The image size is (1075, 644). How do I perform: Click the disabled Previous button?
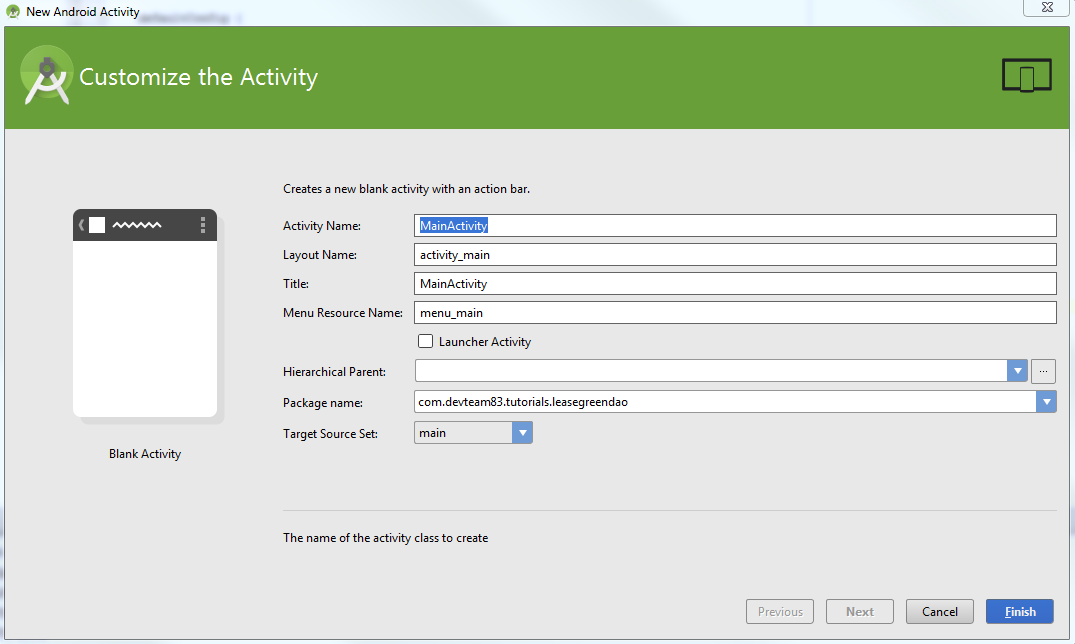point(780,612)
